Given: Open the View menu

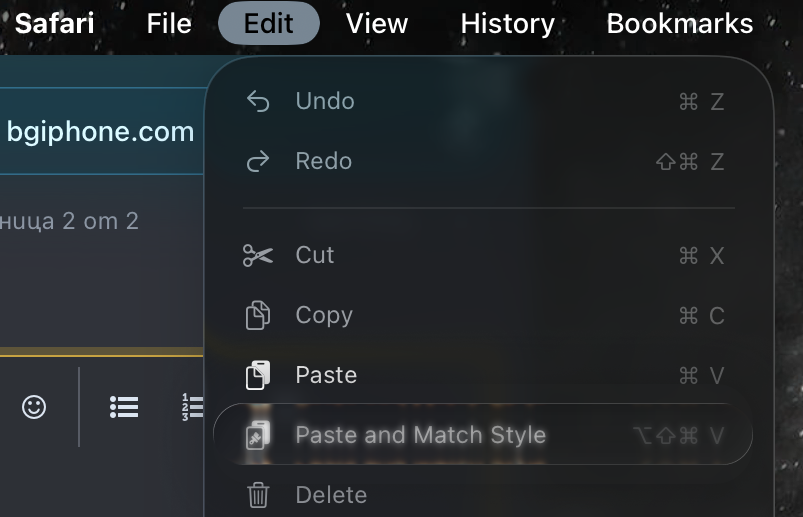Looking at the screenshot, I should point(377,24).
